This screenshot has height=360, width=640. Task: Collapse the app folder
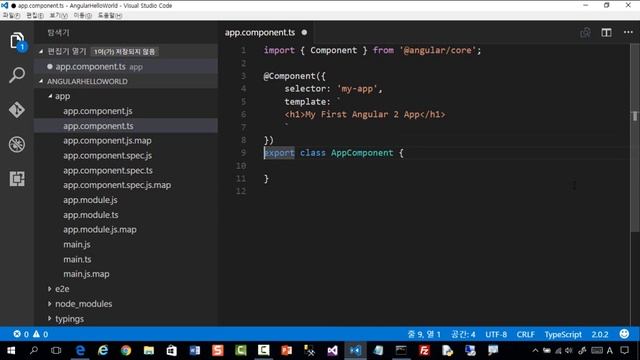point(50,96)
